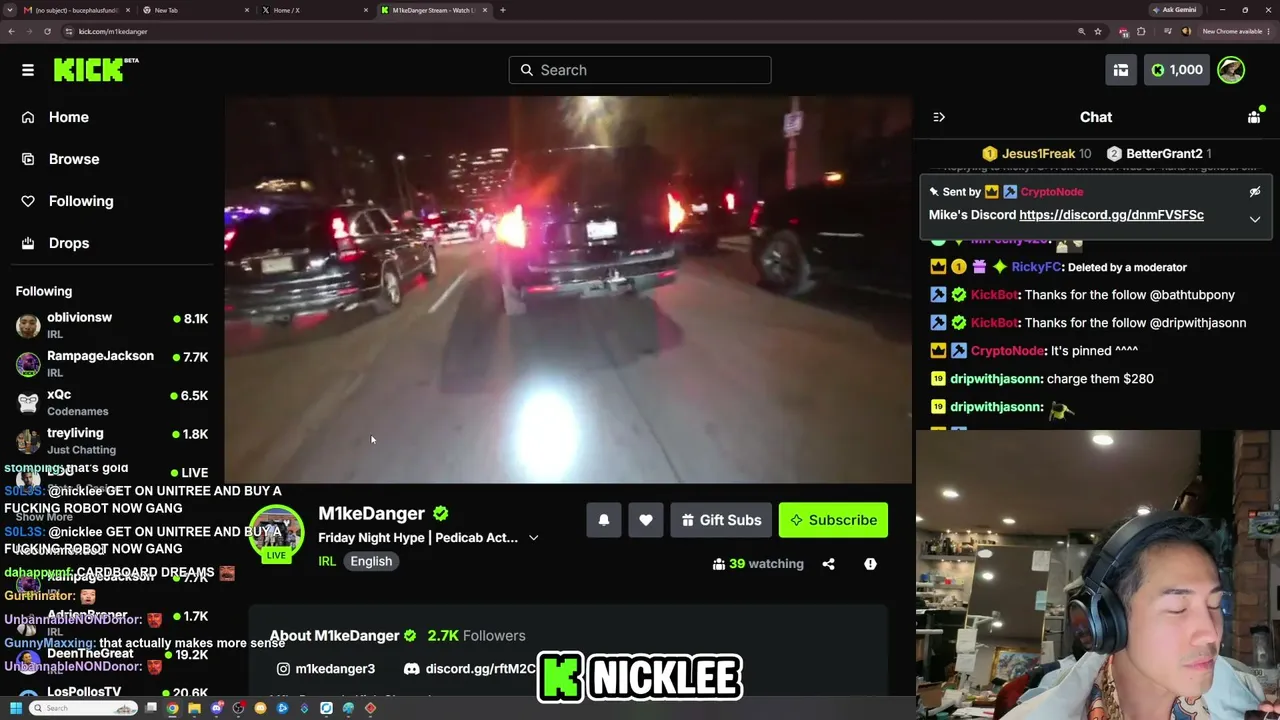Open the hamburger sidebar menu
The width and height of the screenshot is (1280, 720).
point(28,70)
